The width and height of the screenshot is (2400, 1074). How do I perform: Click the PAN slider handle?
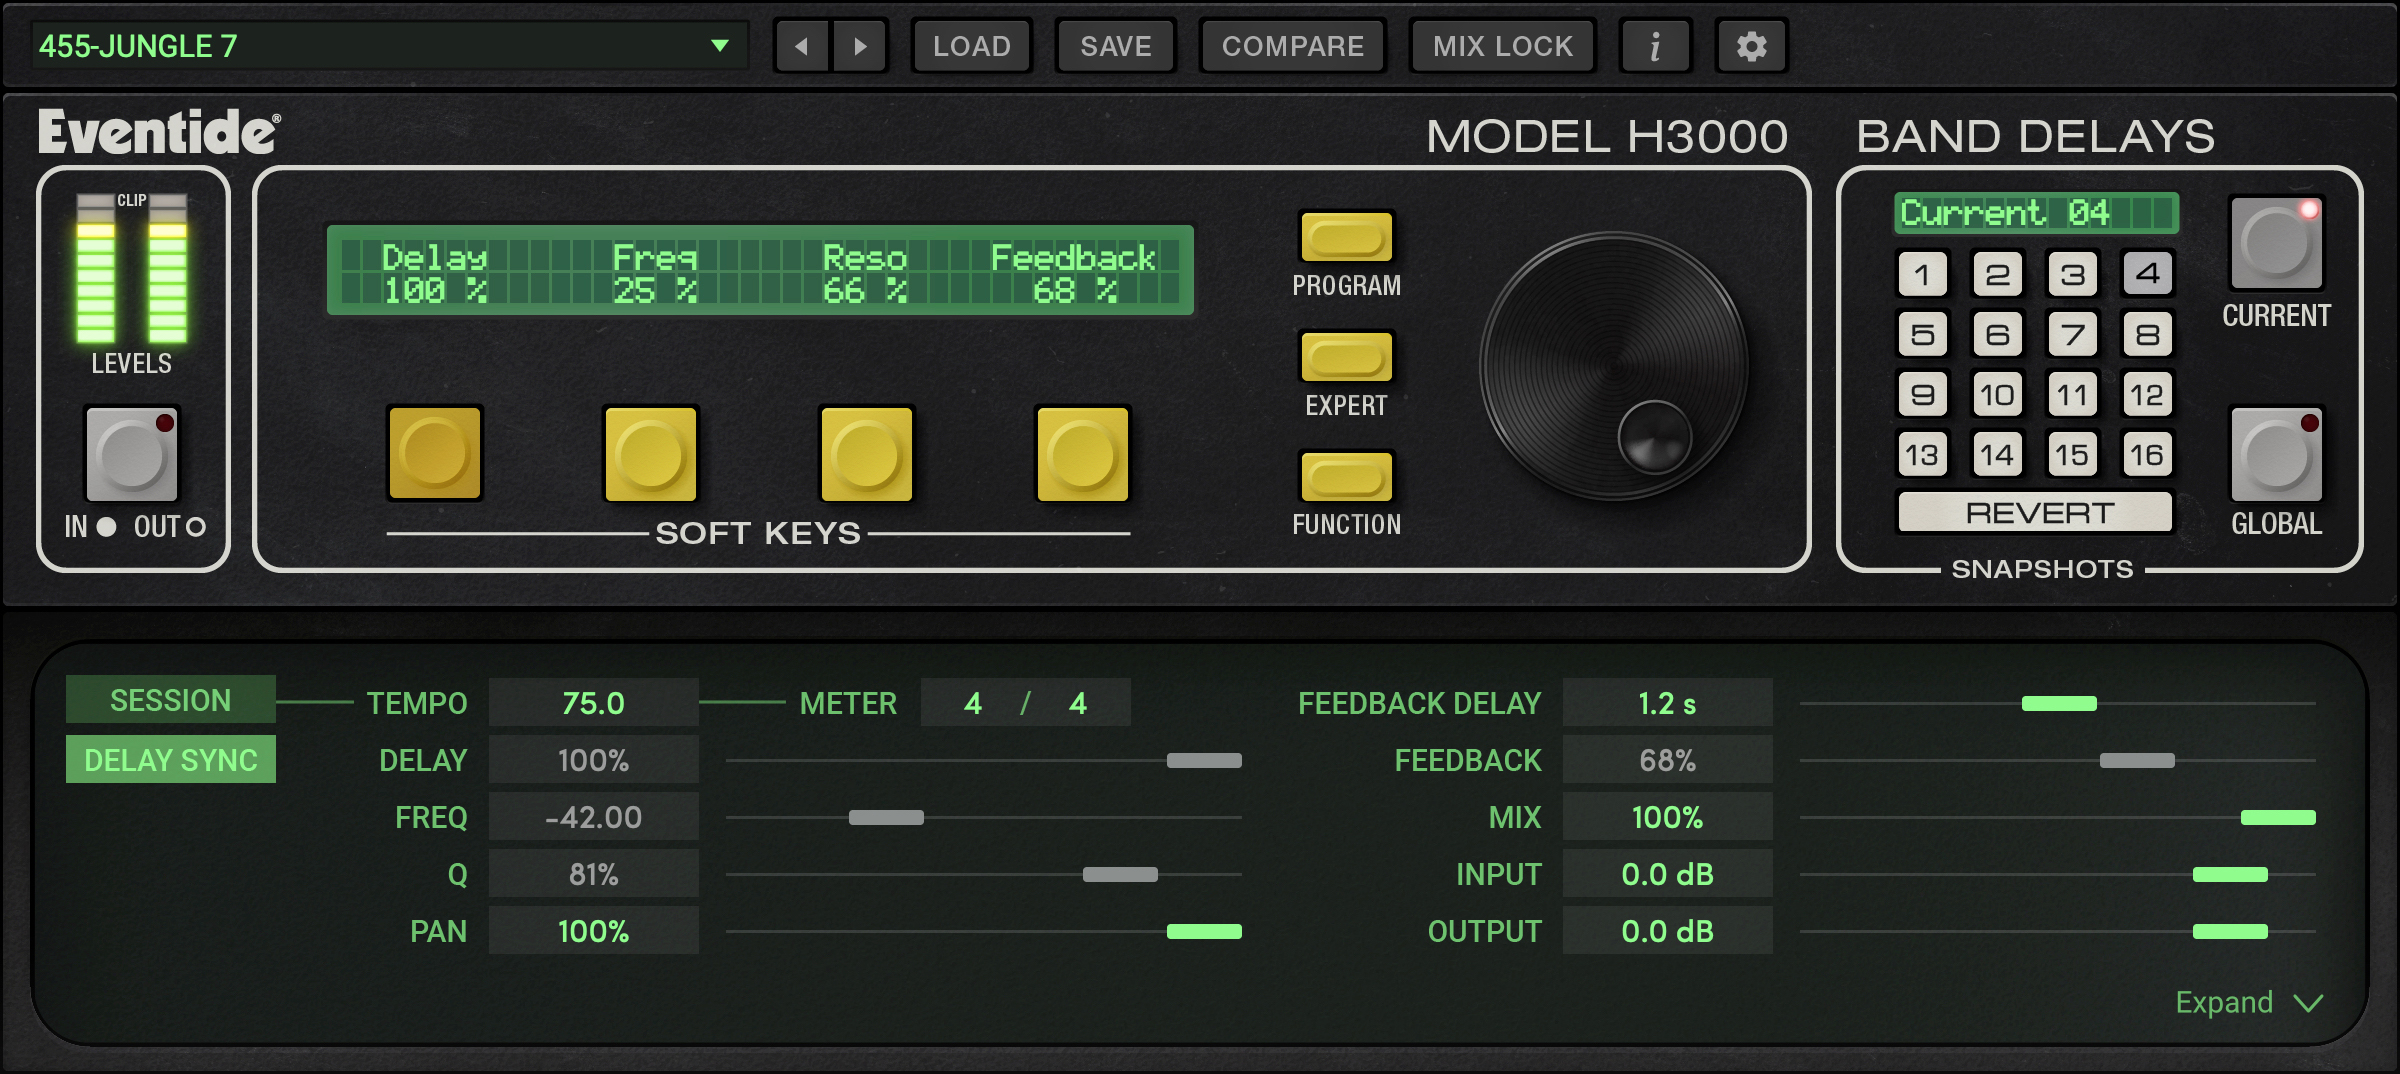click(x=1204, y=931)
